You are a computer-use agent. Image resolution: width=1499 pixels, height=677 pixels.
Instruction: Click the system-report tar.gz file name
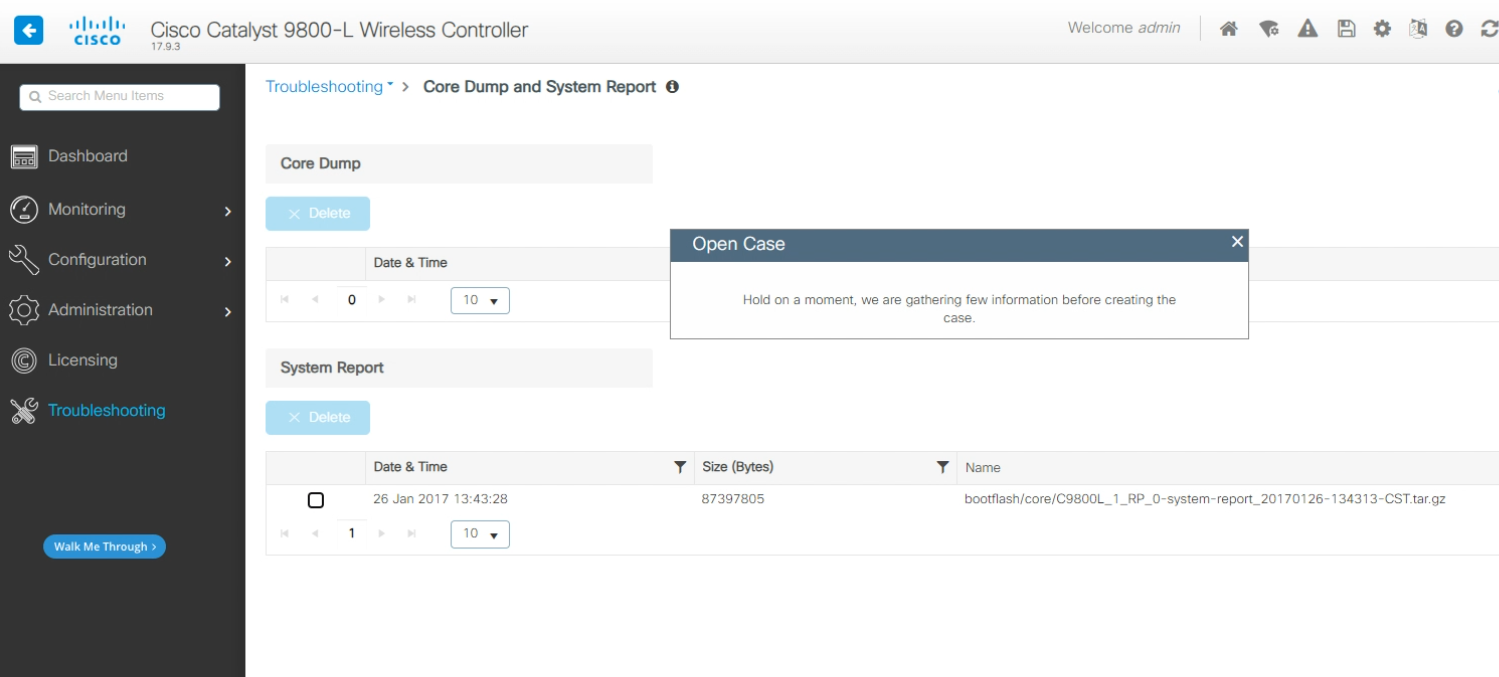pyautogui.click(x=1205, y=500)
